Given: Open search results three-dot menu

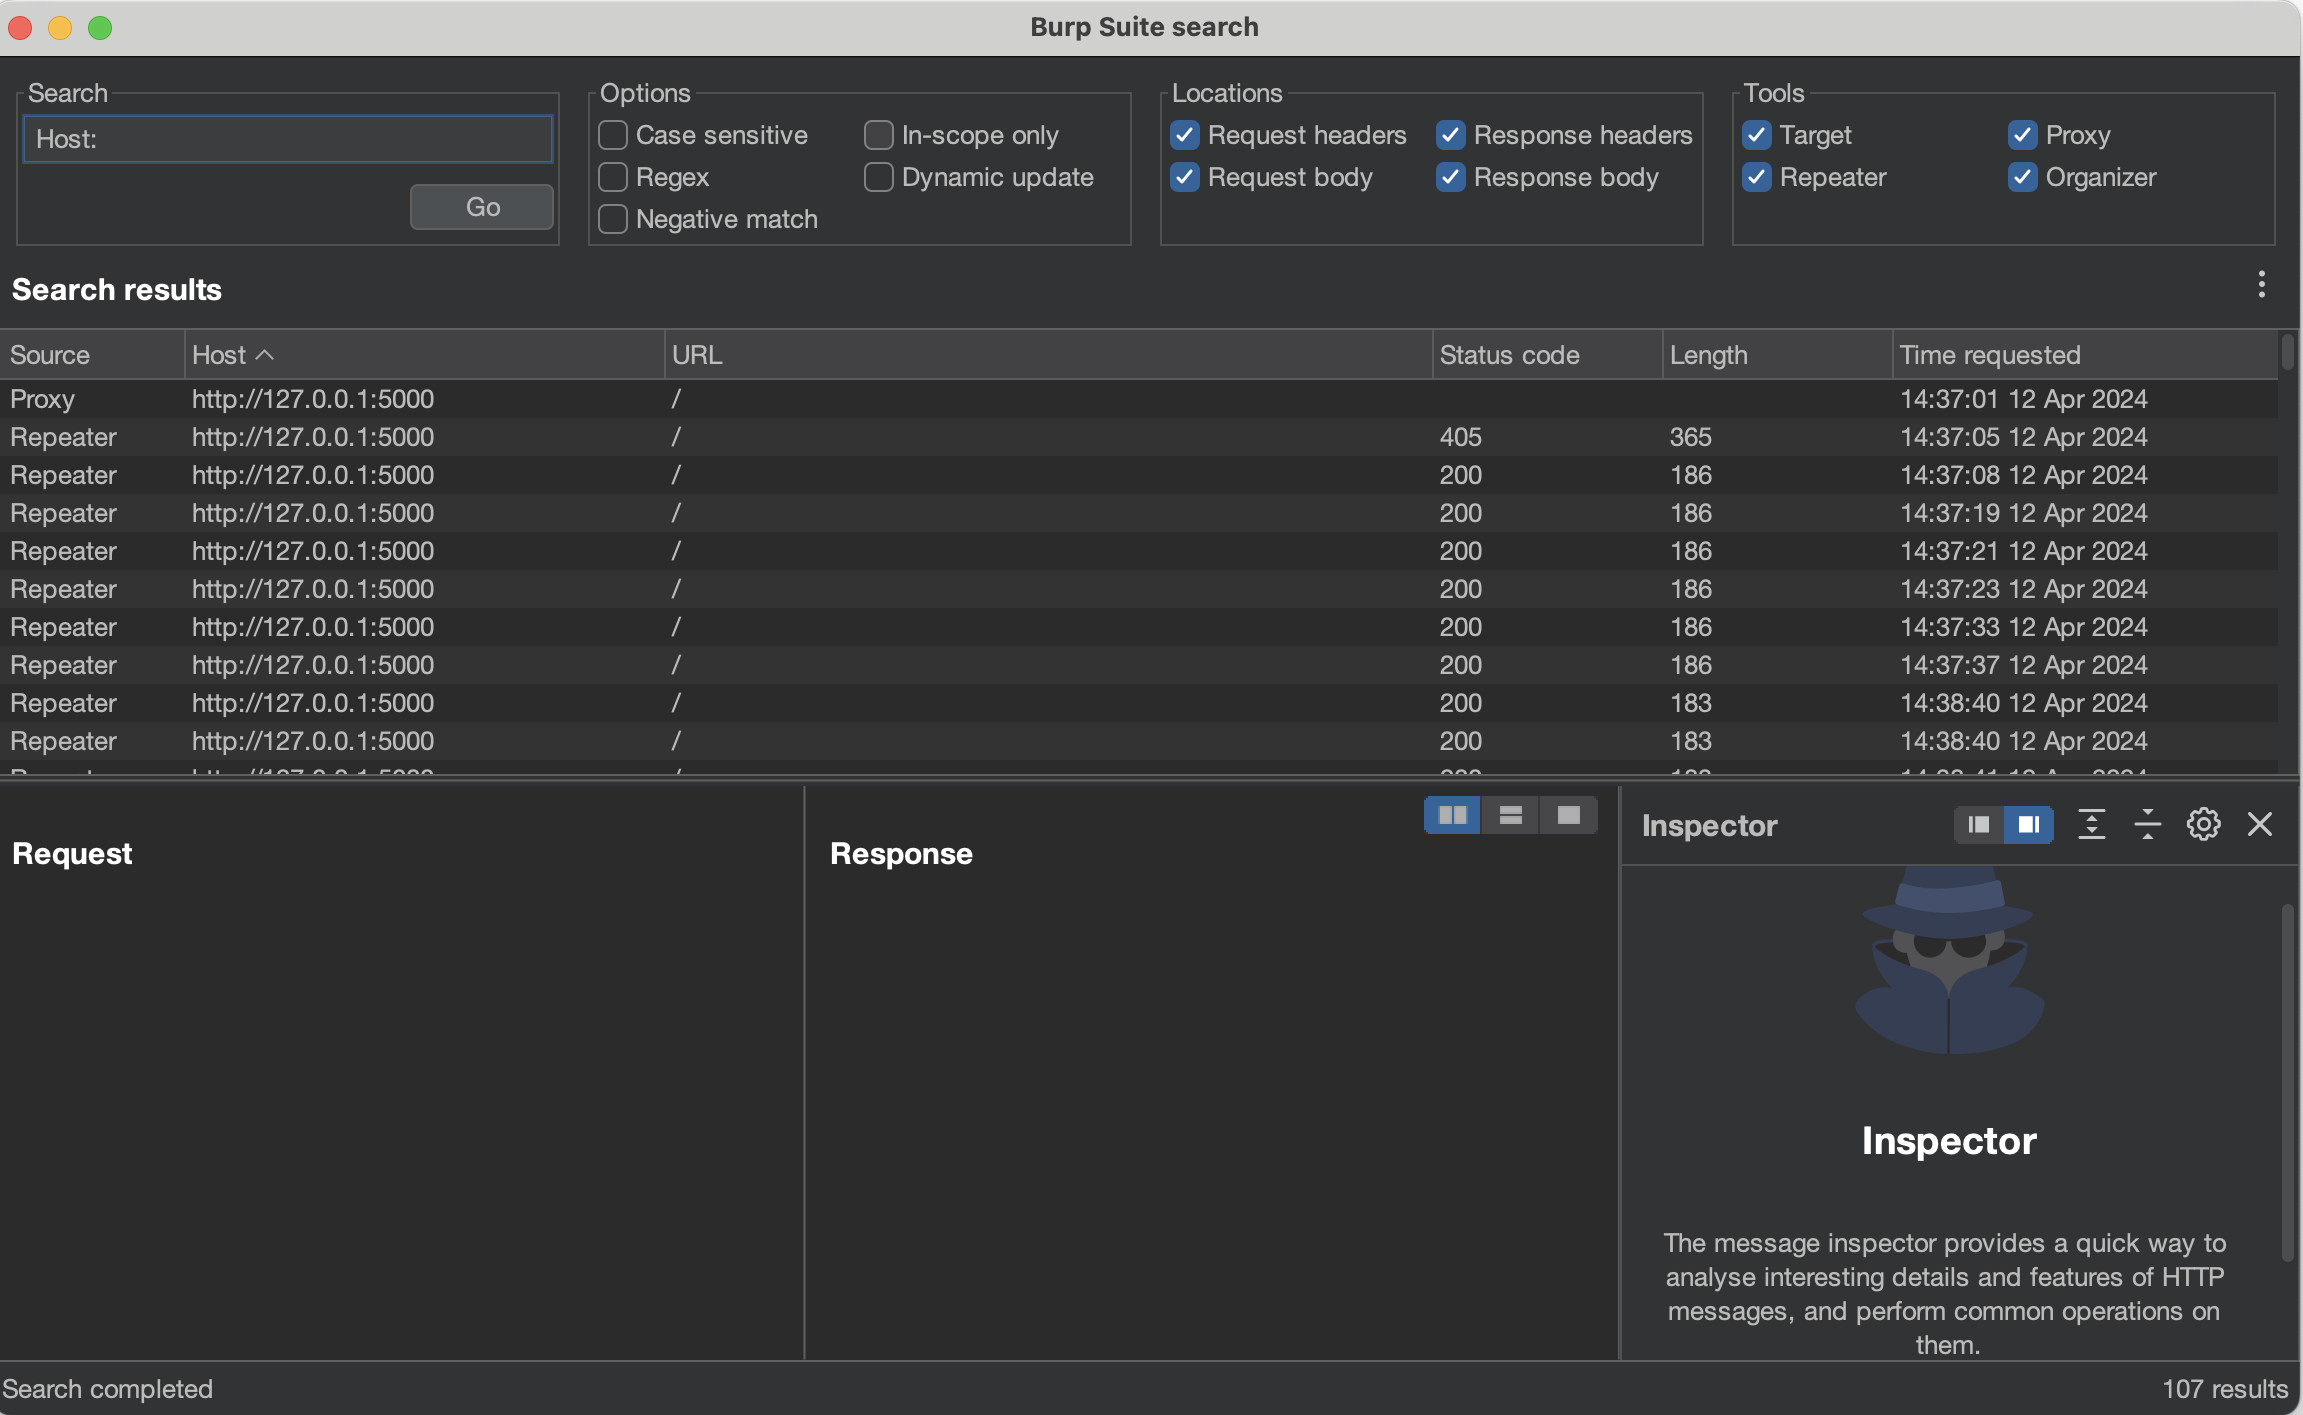Looking at the screenshot, I should point(2261,285).
